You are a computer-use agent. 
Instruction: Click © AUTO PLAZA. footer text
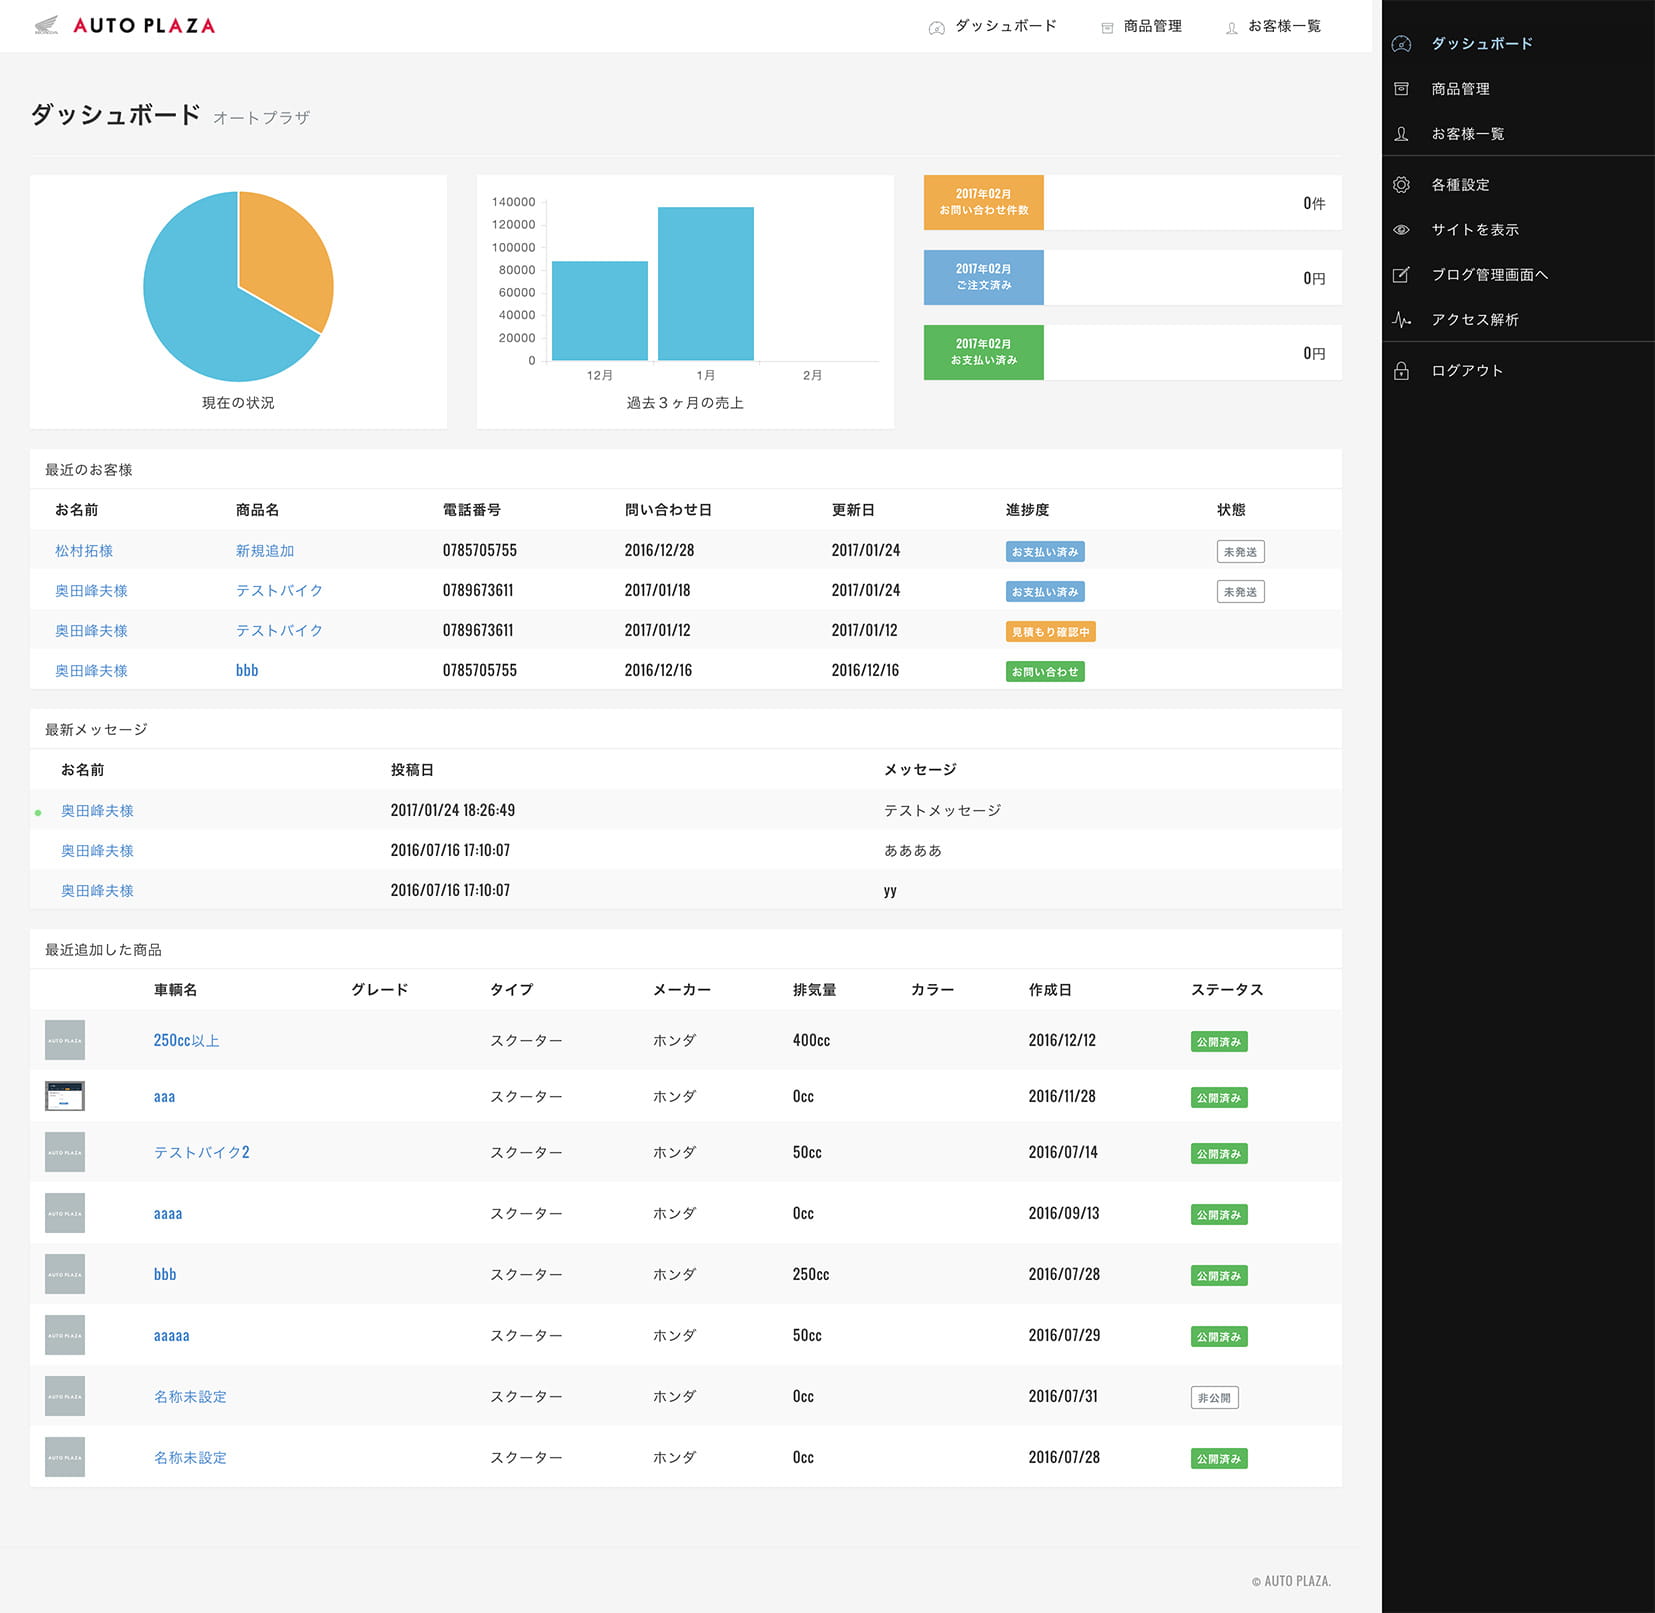1292,1581
